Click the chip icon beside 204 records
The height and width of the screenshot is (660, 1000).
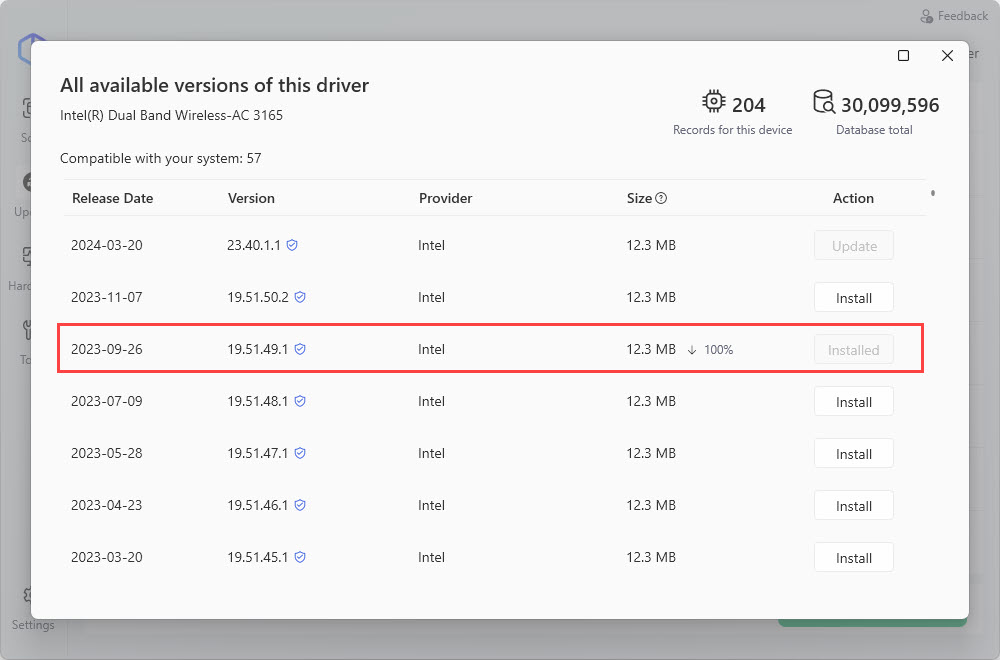pos(714,103)
